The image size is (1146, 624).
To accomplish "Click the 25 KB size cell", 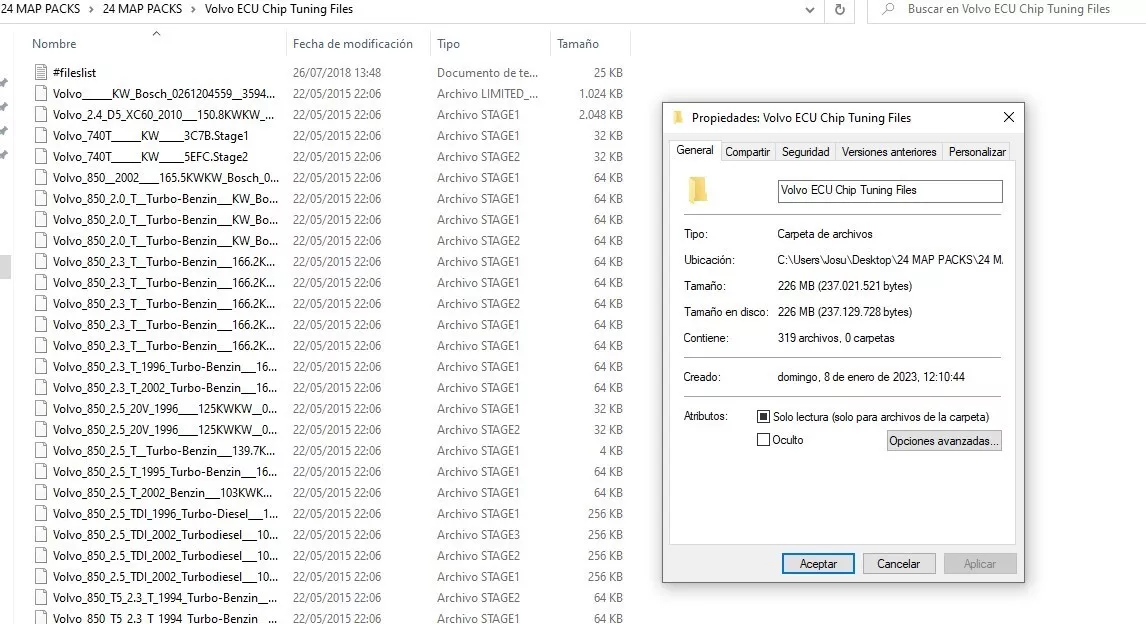I will pyautogui.click(x=608, y=73).
